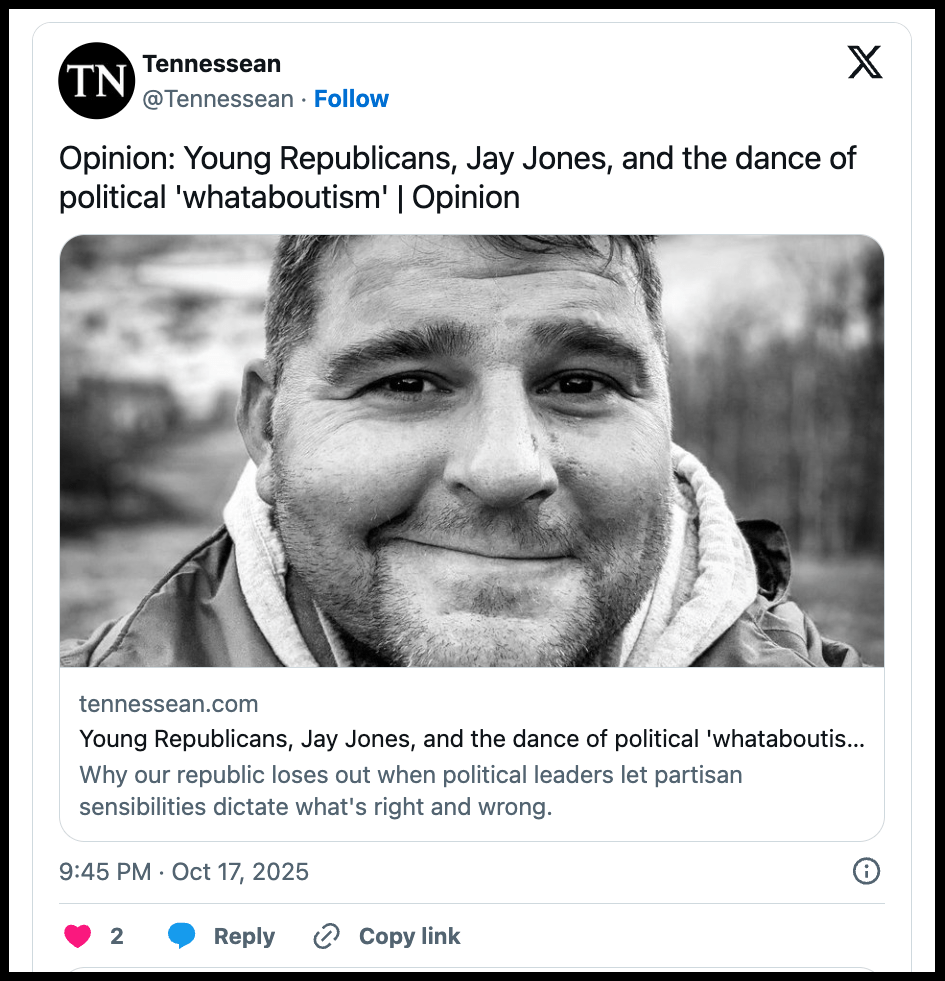
Task: Open the card's Young Republicans, Jay Jones headline
Action: click(472, 740)
